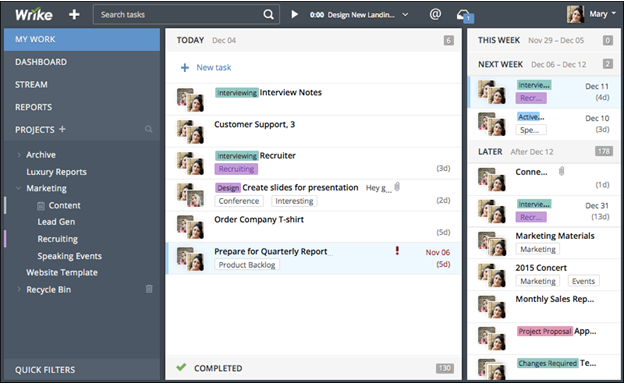Select the Speaking Events folder
Screen dimensions: 625x384
69,256
